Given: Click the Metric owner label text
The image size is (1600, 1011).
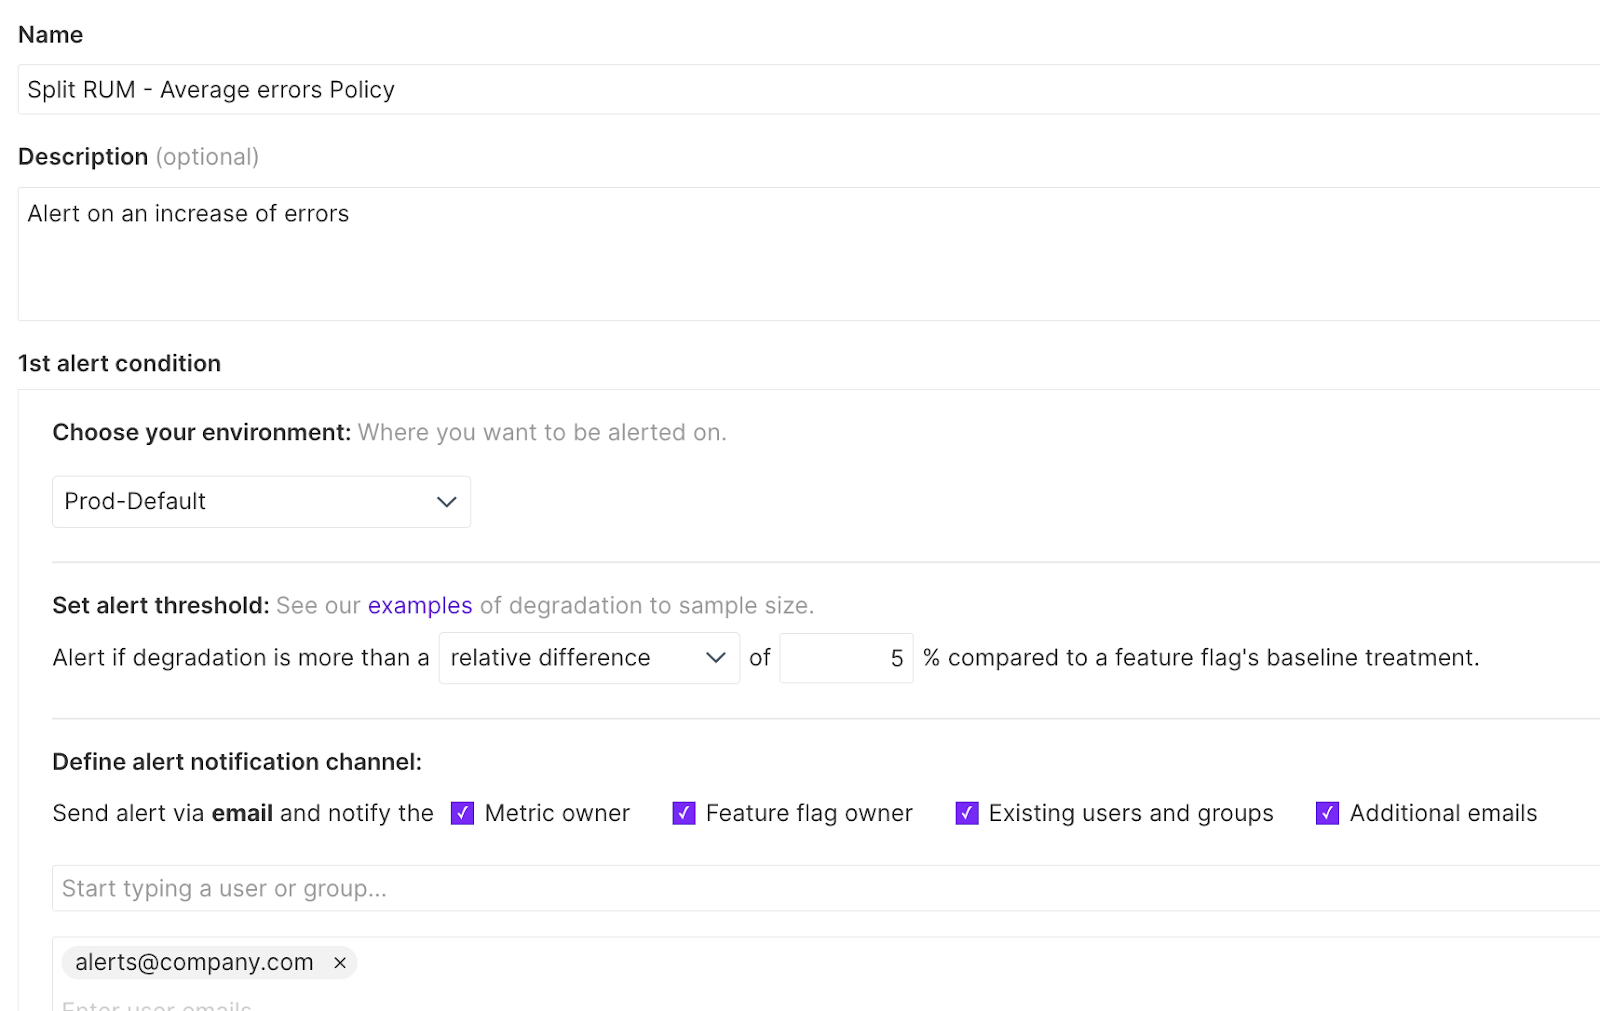Looking at the screenshot, I should coord(557,813).
